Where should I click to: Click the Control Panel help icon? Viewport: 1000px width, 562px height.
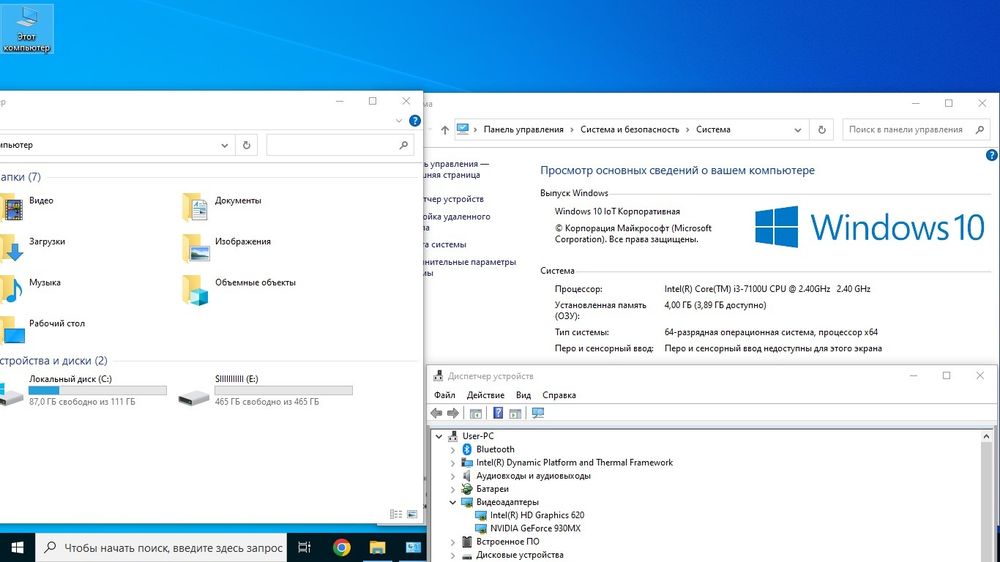(x=992, y=155)
